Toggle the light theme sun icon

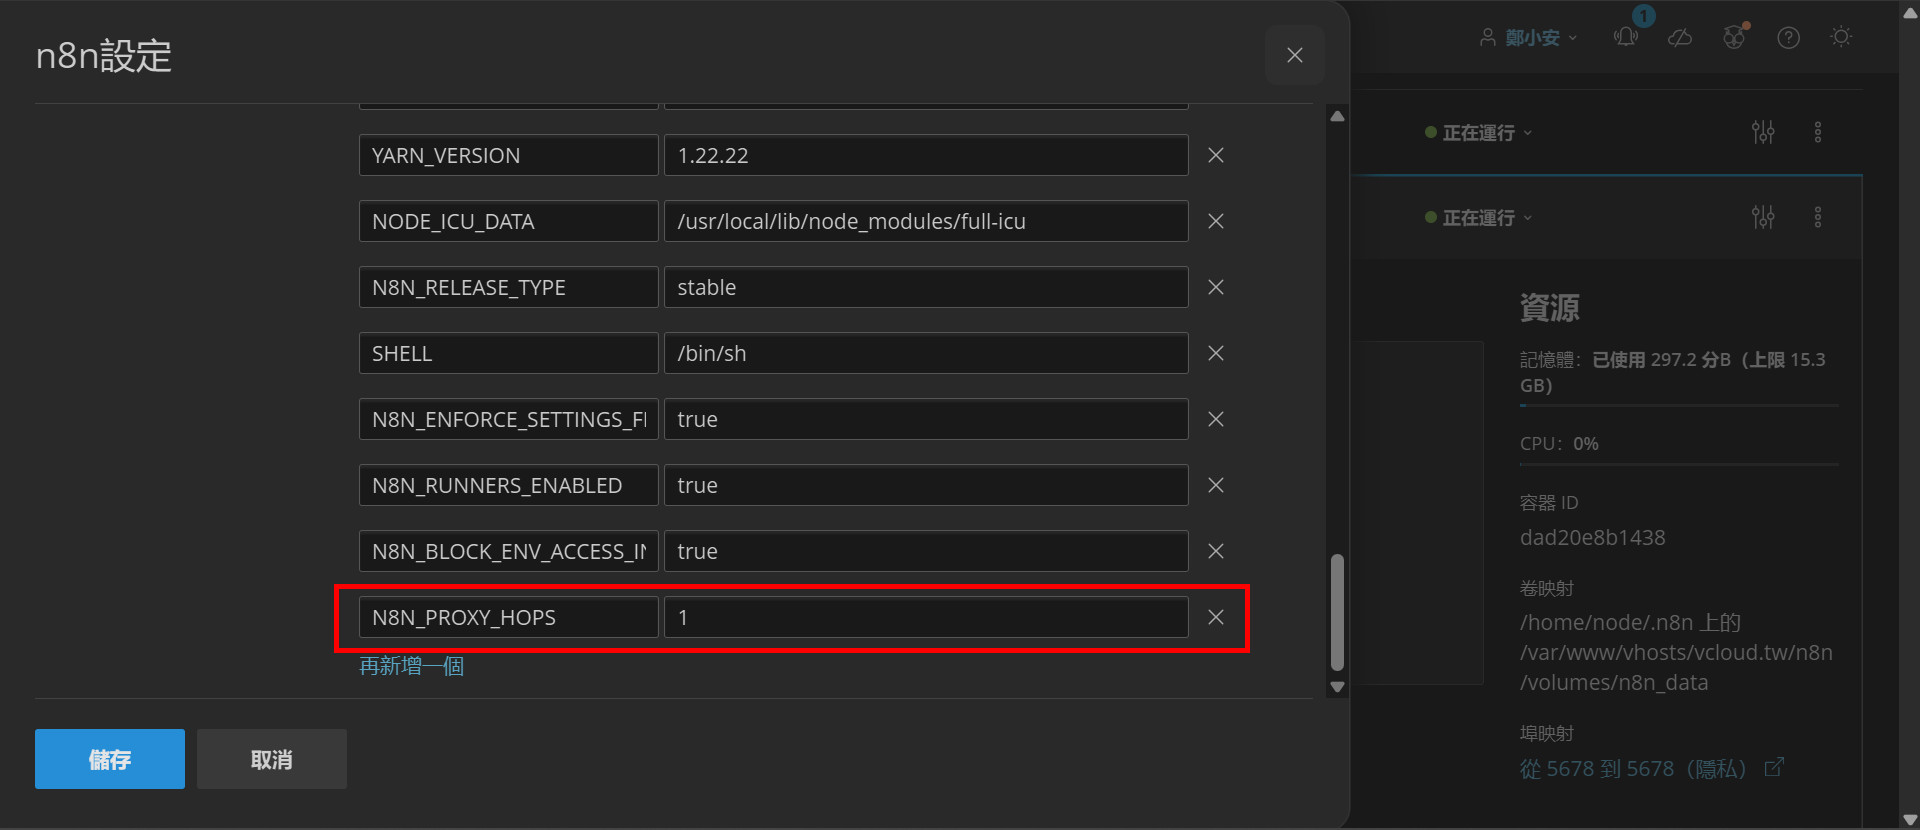(x=1841, y=37)
